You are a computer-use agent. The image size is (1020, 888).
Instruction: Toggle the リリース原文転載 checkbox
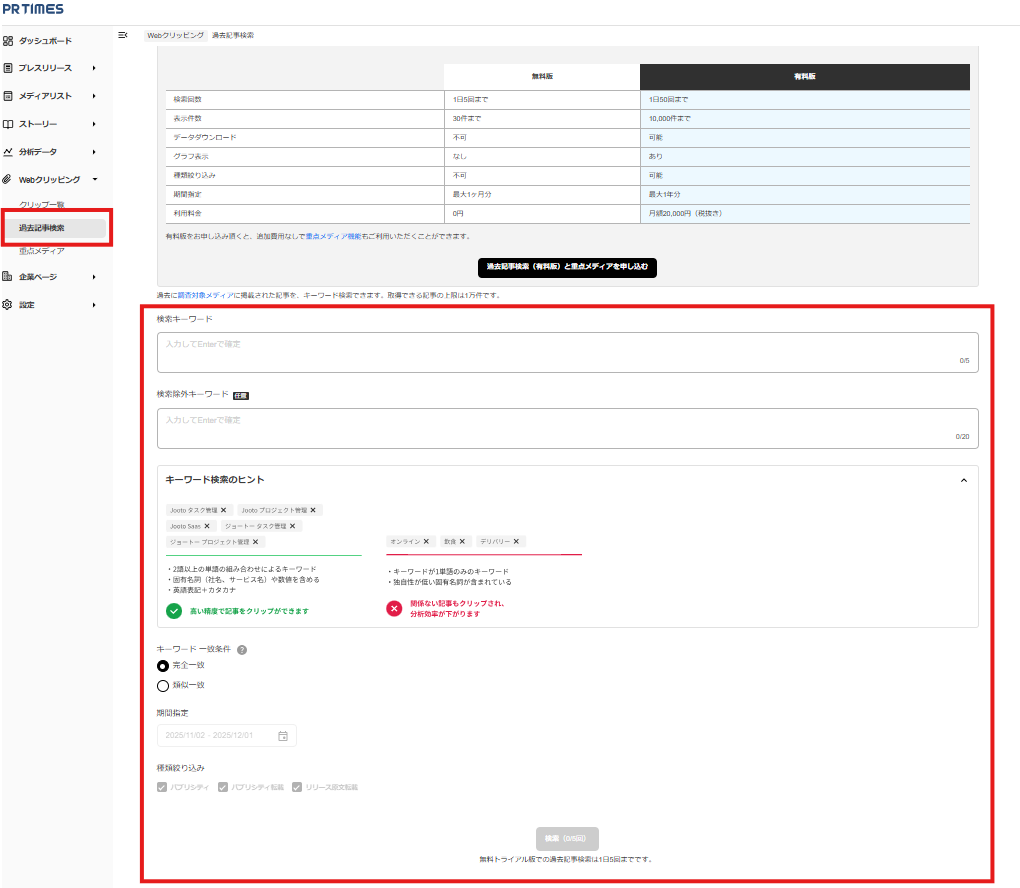click(x=297, y=787)
